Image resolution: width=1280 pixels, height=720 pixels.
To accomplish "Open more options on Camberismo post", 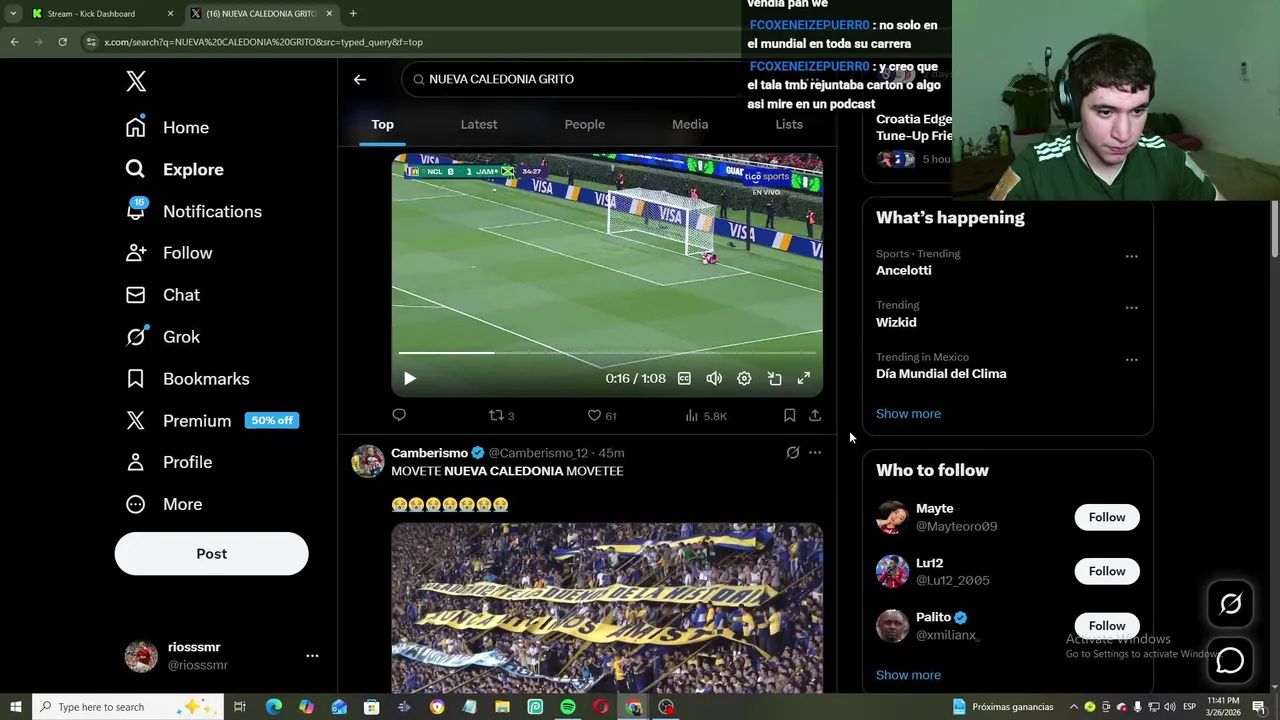I will (x=815, y=453).
